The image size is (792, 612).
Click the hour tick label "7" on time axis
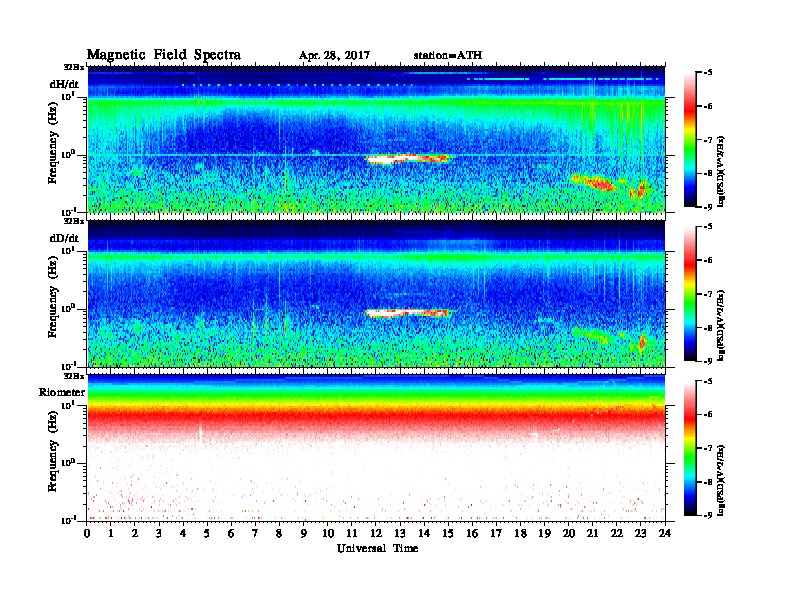(255, 533)
